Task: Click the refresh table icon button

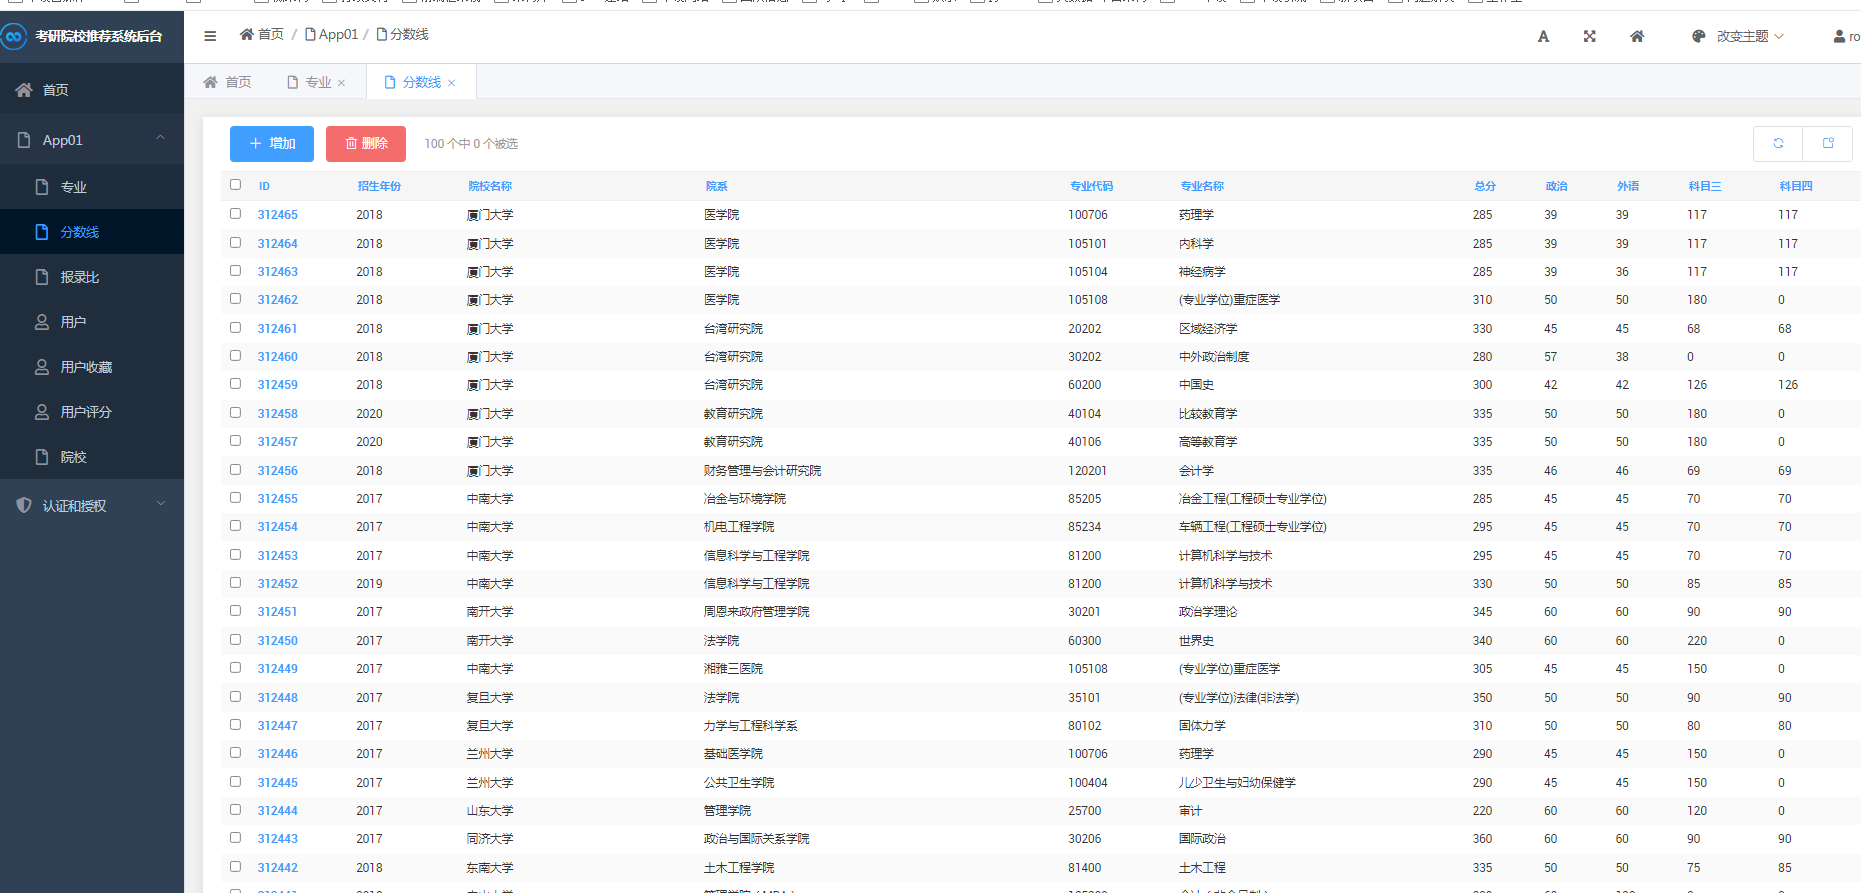Action: coord(1778,143)
